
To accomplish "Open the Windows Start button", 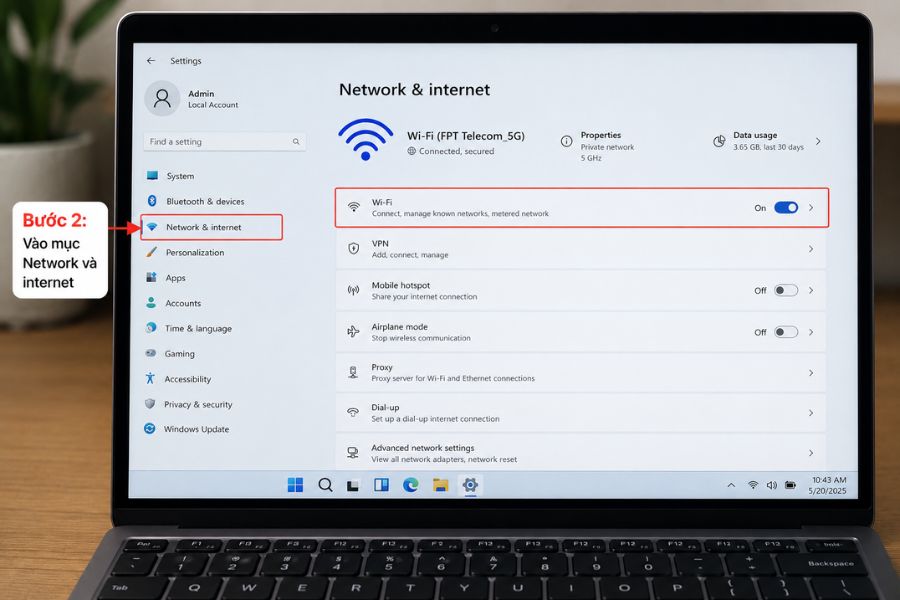I will (295, 485).
